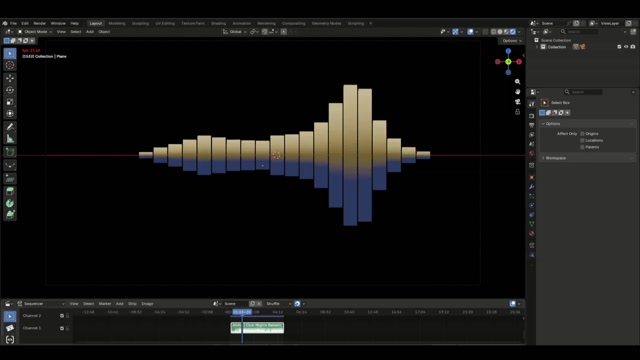Enable Affect Only Origins checkbox

point(582,133)
